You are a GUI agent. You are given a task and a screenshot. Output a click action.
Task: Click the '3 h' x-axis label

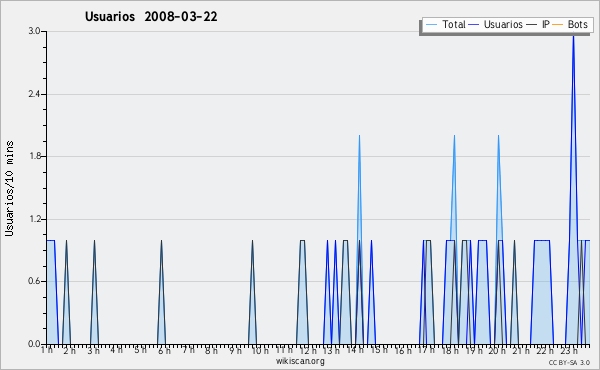pos(93,351)
